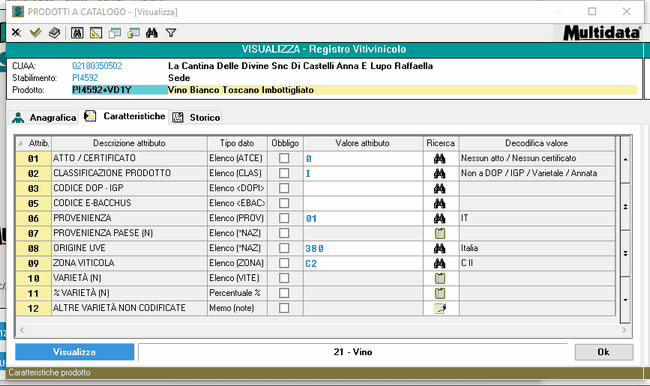Click the Ok button
Screen dimensions: 650x386
[x=604, y=352]
